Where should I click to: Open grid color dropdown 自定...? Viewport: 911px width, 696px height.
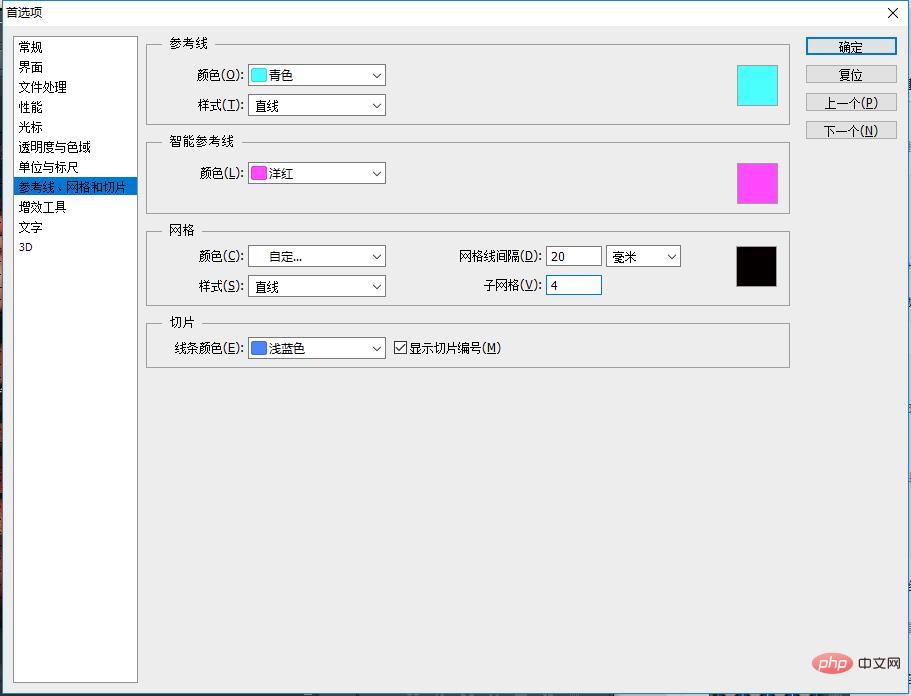pos(317,256)
